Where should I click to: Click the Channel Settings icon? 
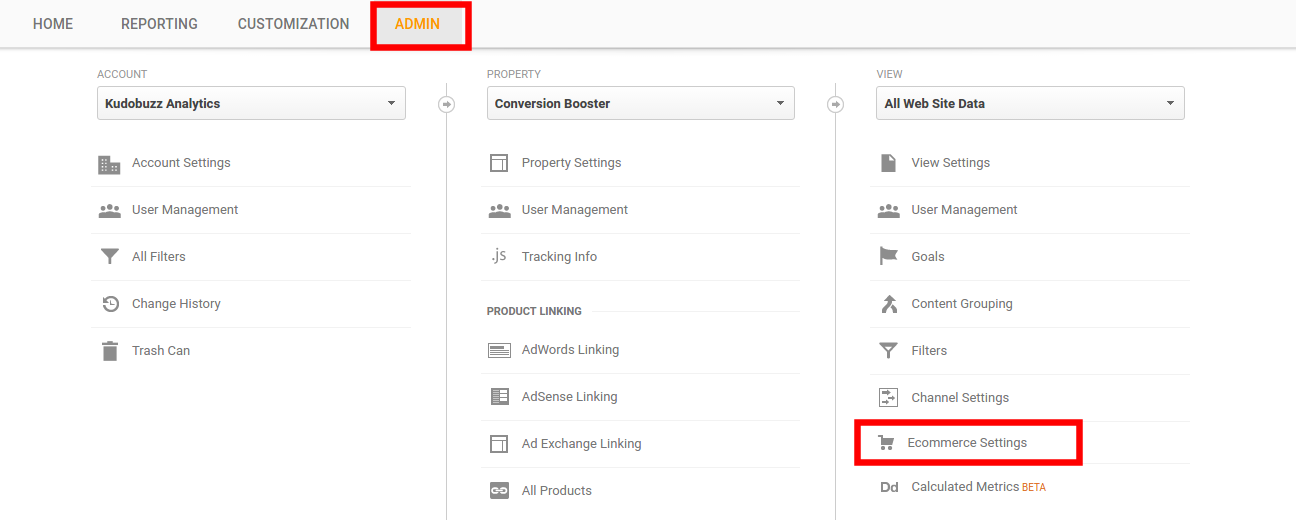pos(888,398)
